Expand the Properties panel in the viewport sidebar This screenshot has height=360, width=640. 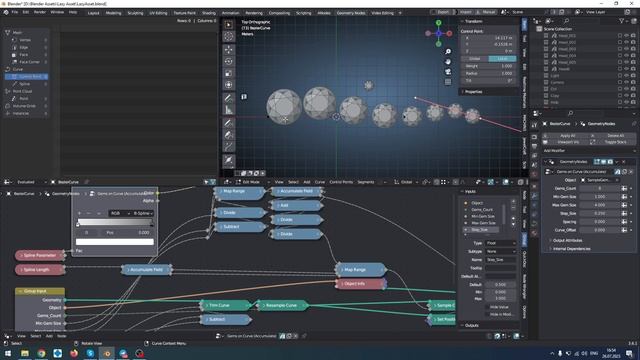[473, 92]
